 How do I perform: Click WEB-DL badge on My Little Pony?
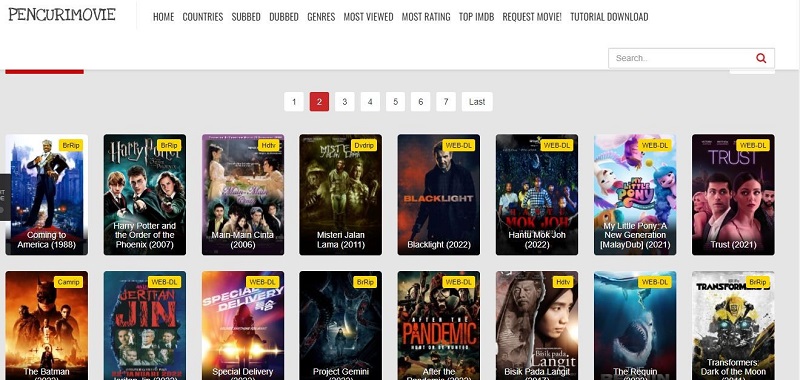(x=654, y=145)
